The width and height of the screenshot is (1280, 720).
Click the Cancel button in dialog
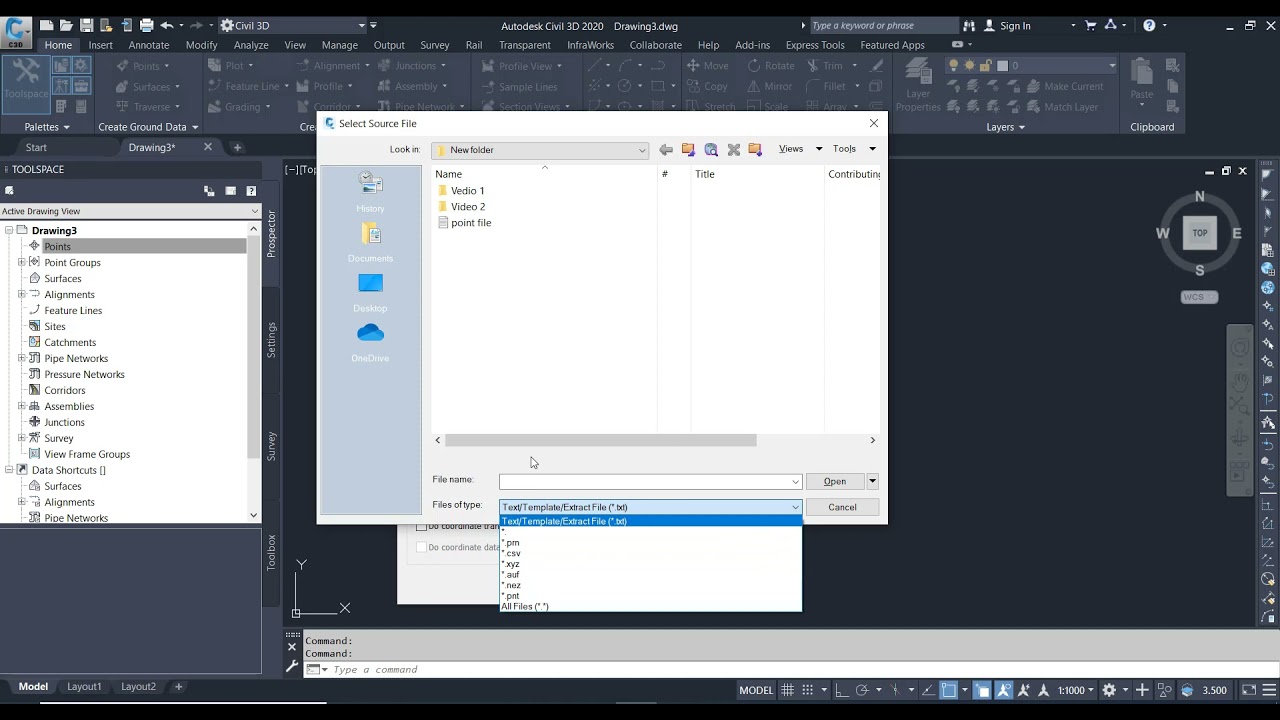[x=842, y=507]
